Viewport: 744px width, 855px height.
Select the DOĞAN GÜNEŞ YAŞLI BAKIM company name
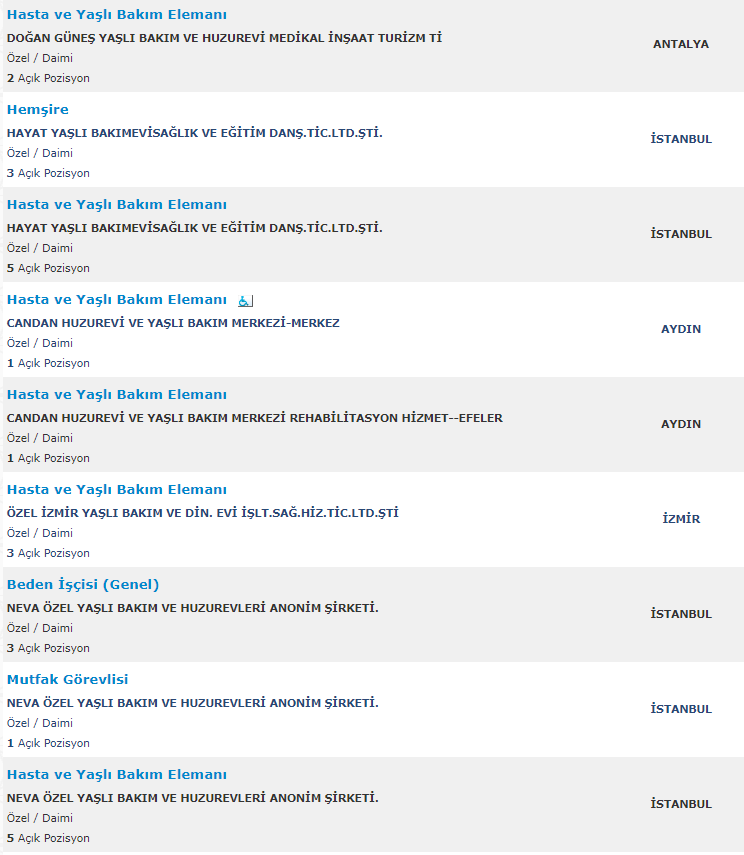(224, 38)
